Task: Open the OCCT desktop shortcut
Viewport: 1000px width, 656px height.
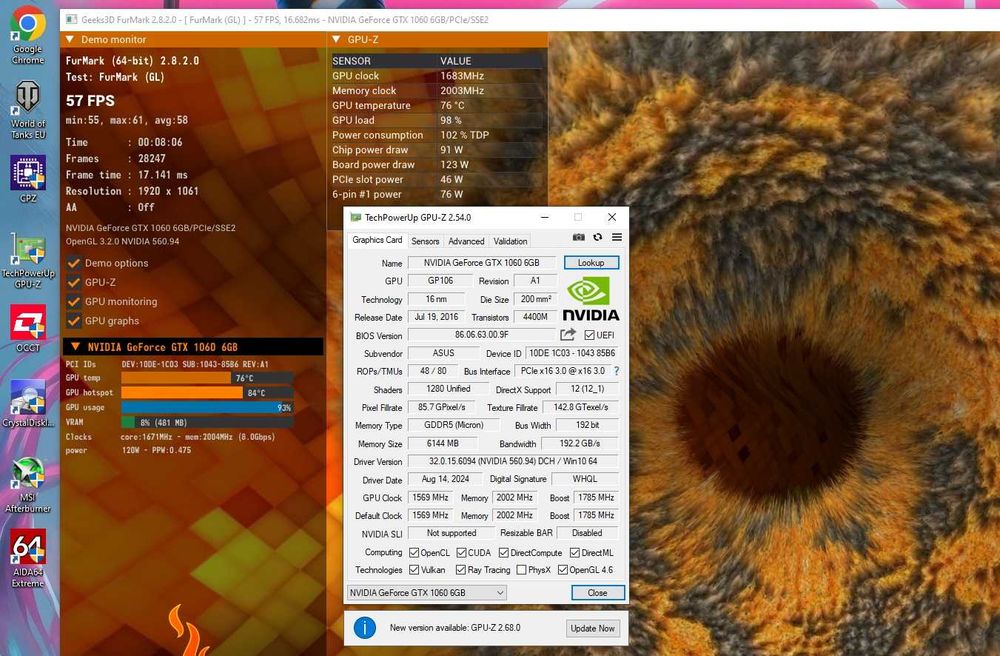Action: tap(27, 324)
